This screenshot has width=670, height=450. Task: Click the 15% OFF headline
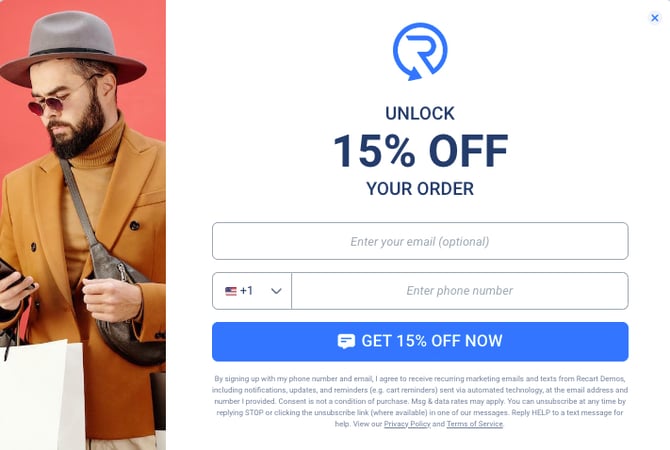[420, 150]
